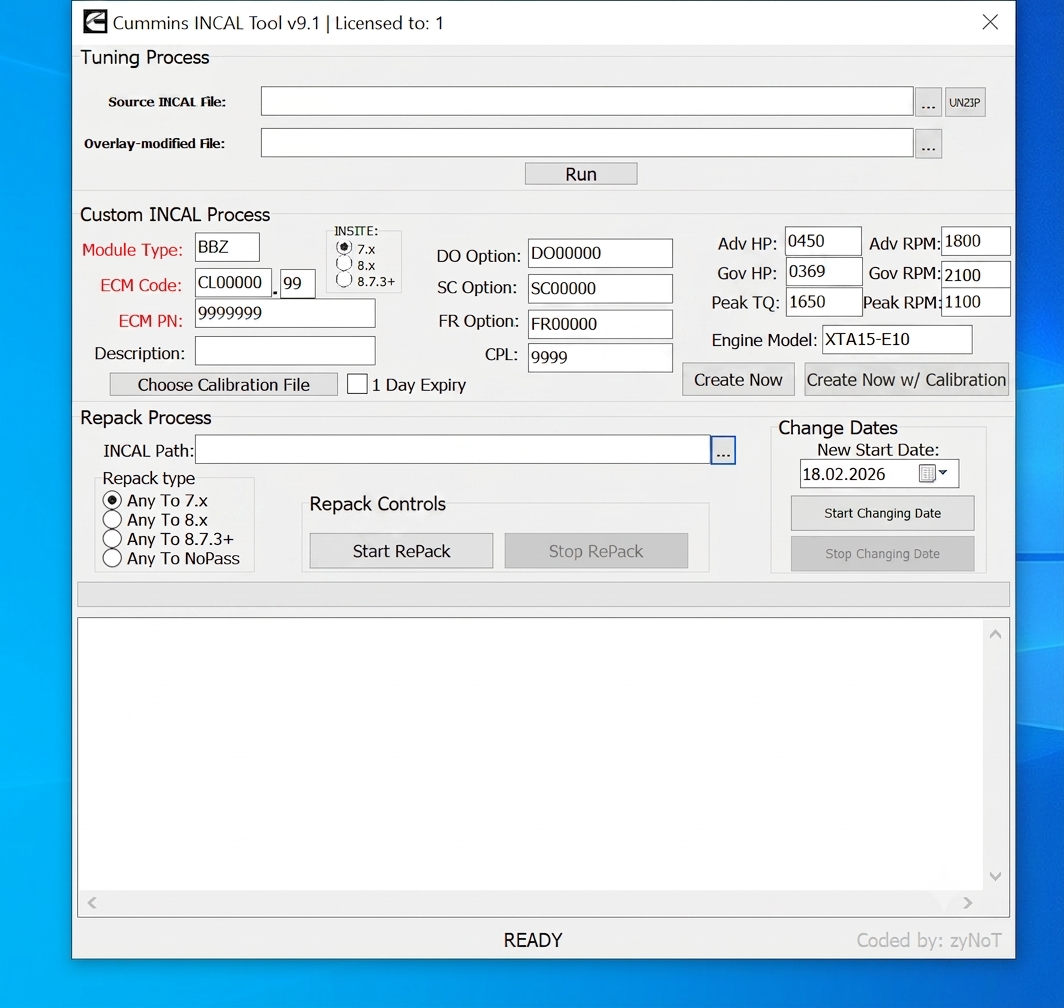Click inside the log output text area
Viewport: 1064px width, 1008px height.
point(531,754)
